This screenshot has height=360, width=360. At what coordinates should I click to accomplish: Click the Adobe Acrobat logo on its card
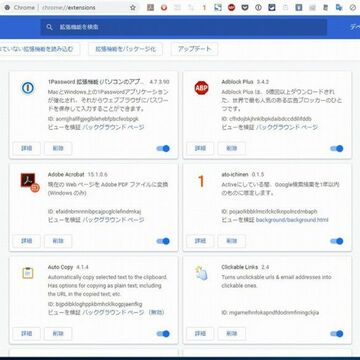(x=30, y=182)
